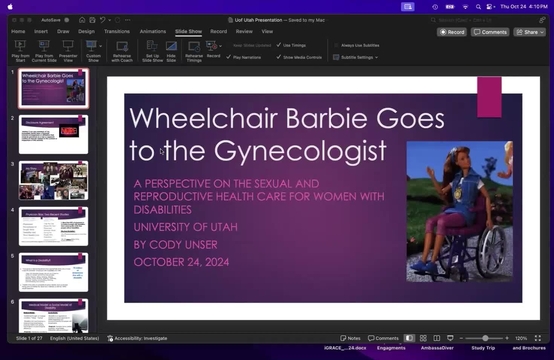Image resolution: width=554 pixels, height=360 pixels.
Task: Click the top right Comments button
Action: [x=490, y=32]
